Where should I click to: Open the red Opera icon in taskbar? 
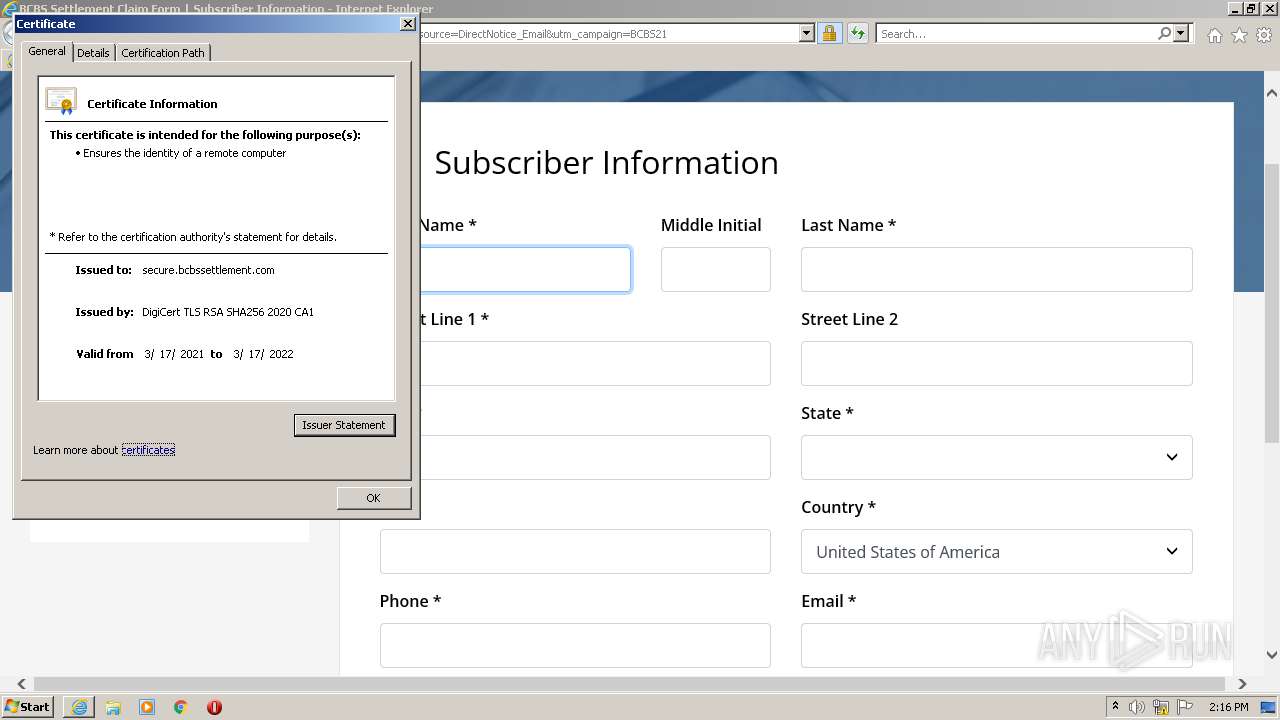click(x=214, y=707)
